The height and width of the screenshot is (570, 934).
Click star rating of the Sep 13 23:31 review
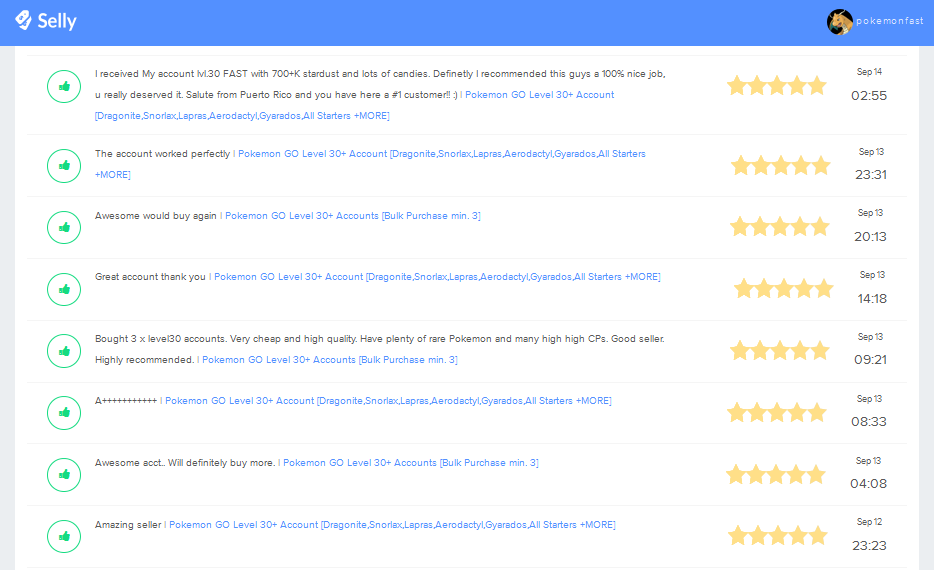780,166
